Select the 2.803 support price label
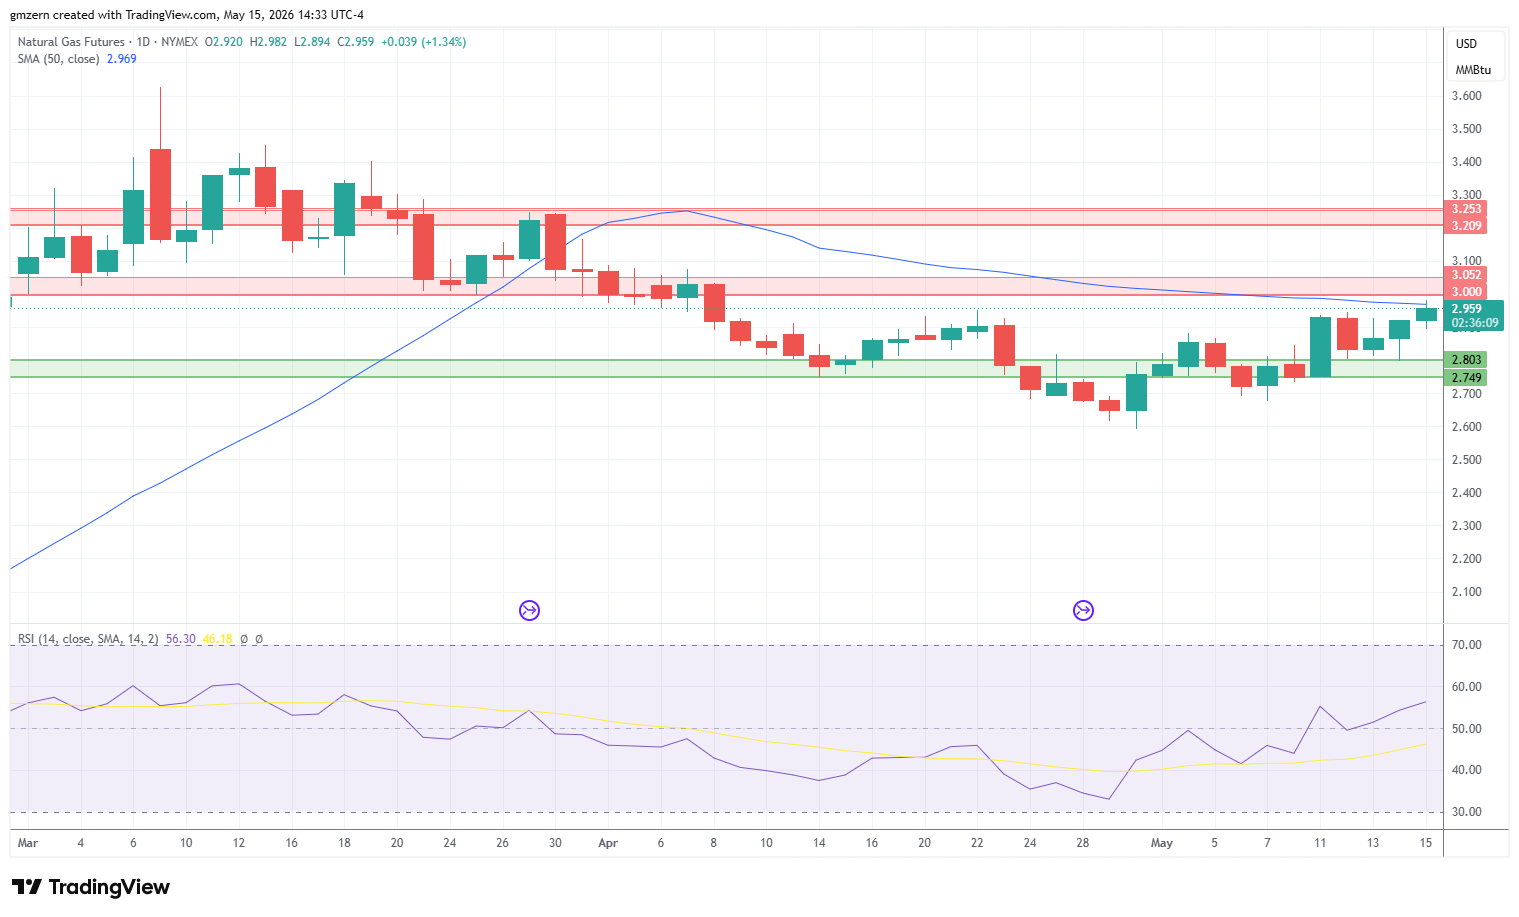Image resolution: width=1519 pixels, height=917 pixels. pos(1466,360)
